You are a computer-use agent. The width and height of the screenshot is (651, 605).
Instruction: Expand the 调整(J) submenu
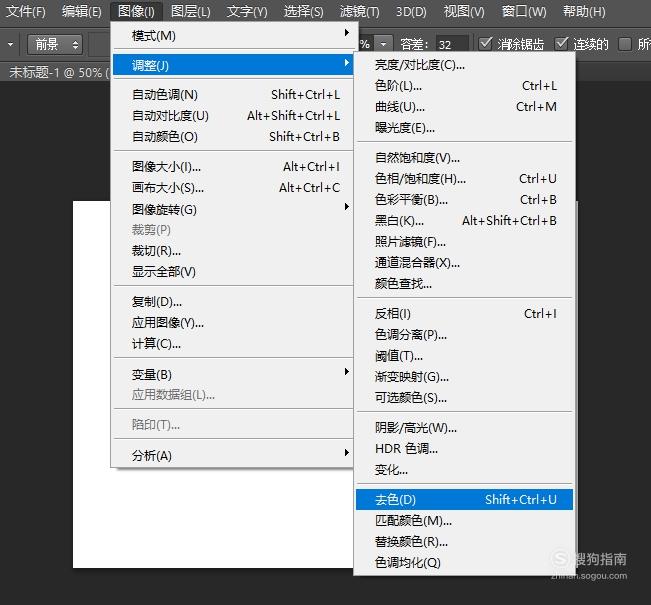coord(233,65)
